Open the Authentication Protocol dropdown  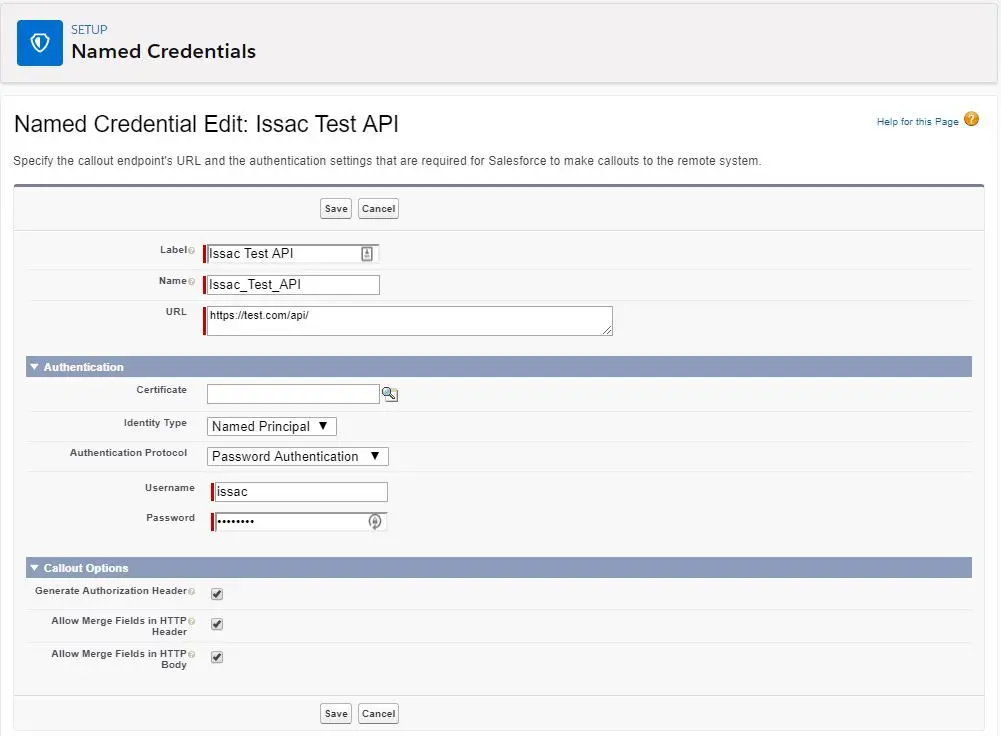297,456
